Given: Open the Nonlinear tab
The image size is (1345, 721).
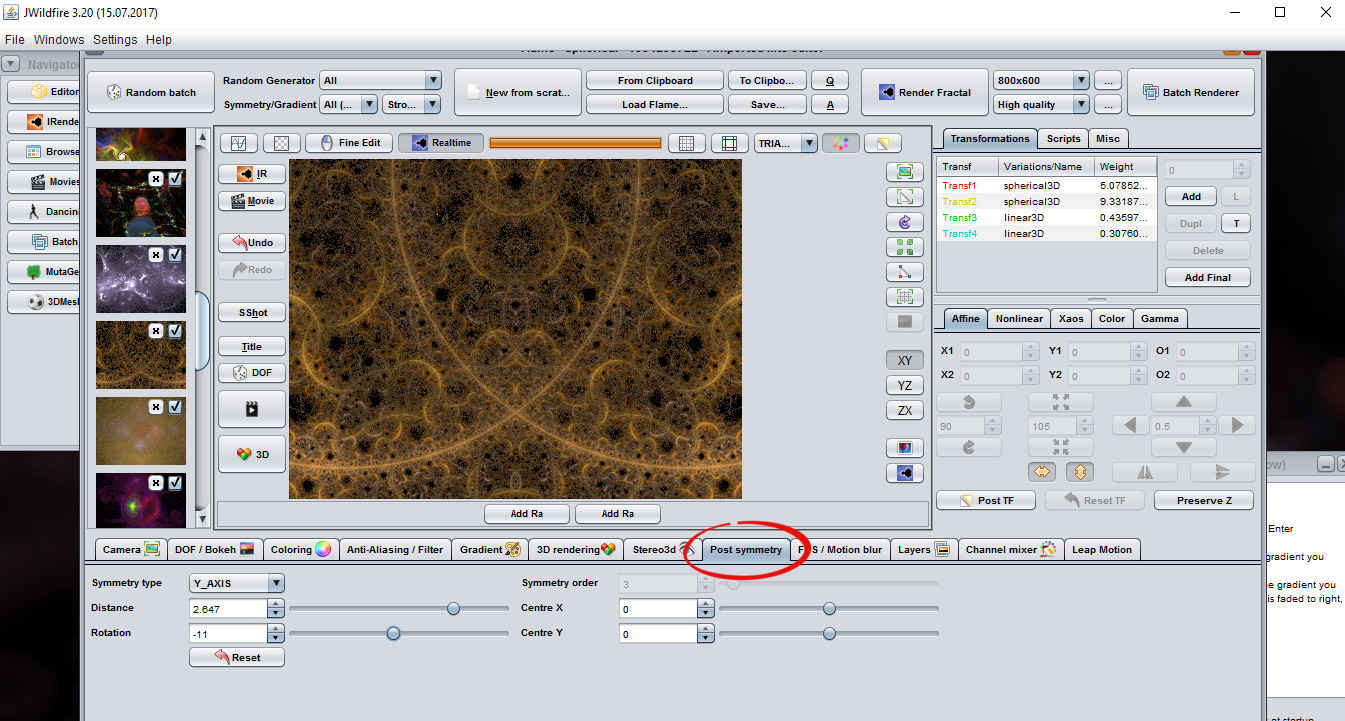Looking at the screenshot, I should point(1019,319).
